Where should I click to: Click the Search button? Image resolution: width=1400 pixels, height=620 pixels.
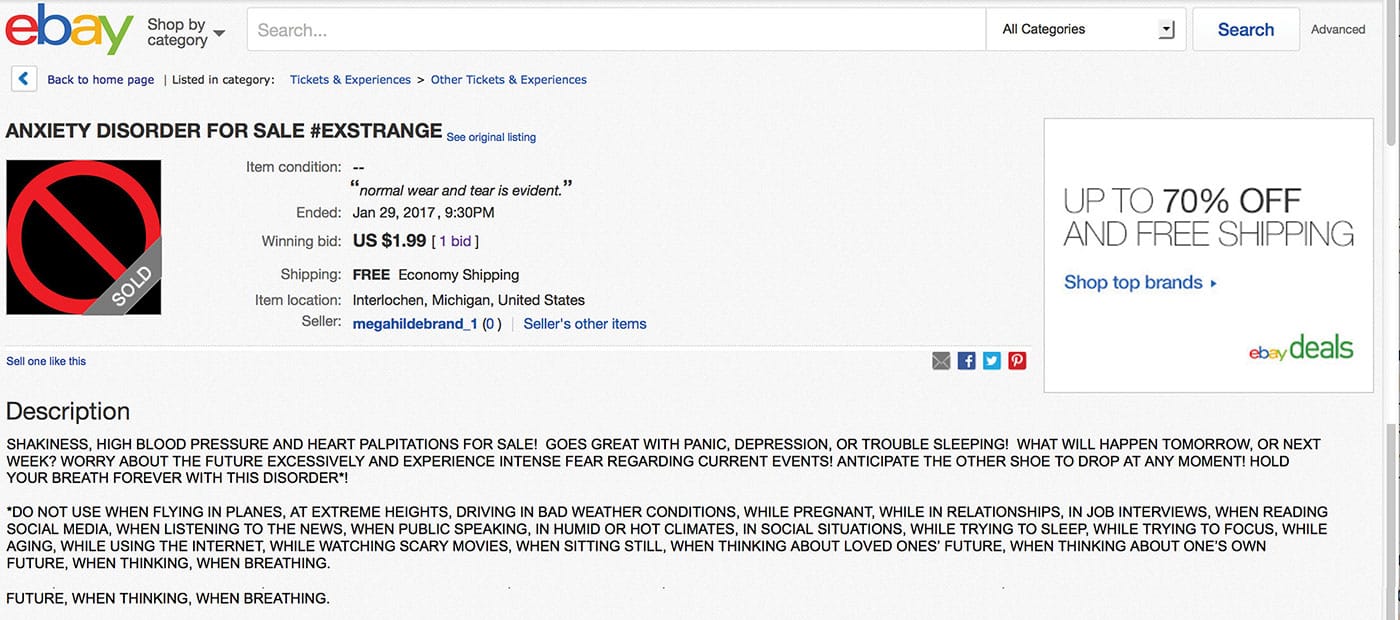tap(1245, 30)
